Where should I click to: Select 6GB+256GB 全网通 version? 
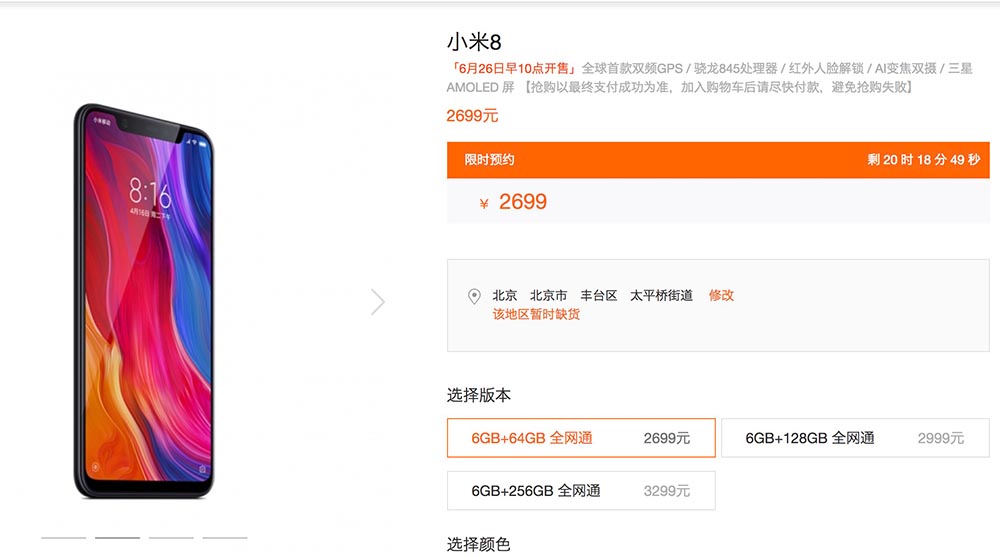click(x=581, y=490)
